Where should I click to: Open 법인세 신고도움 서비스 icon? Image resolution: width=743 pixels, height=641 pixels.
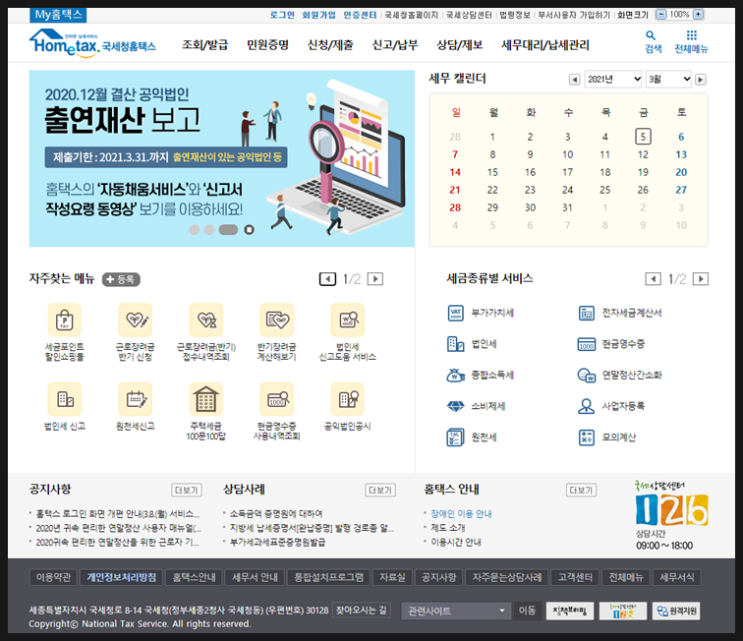tap(347, 320)
